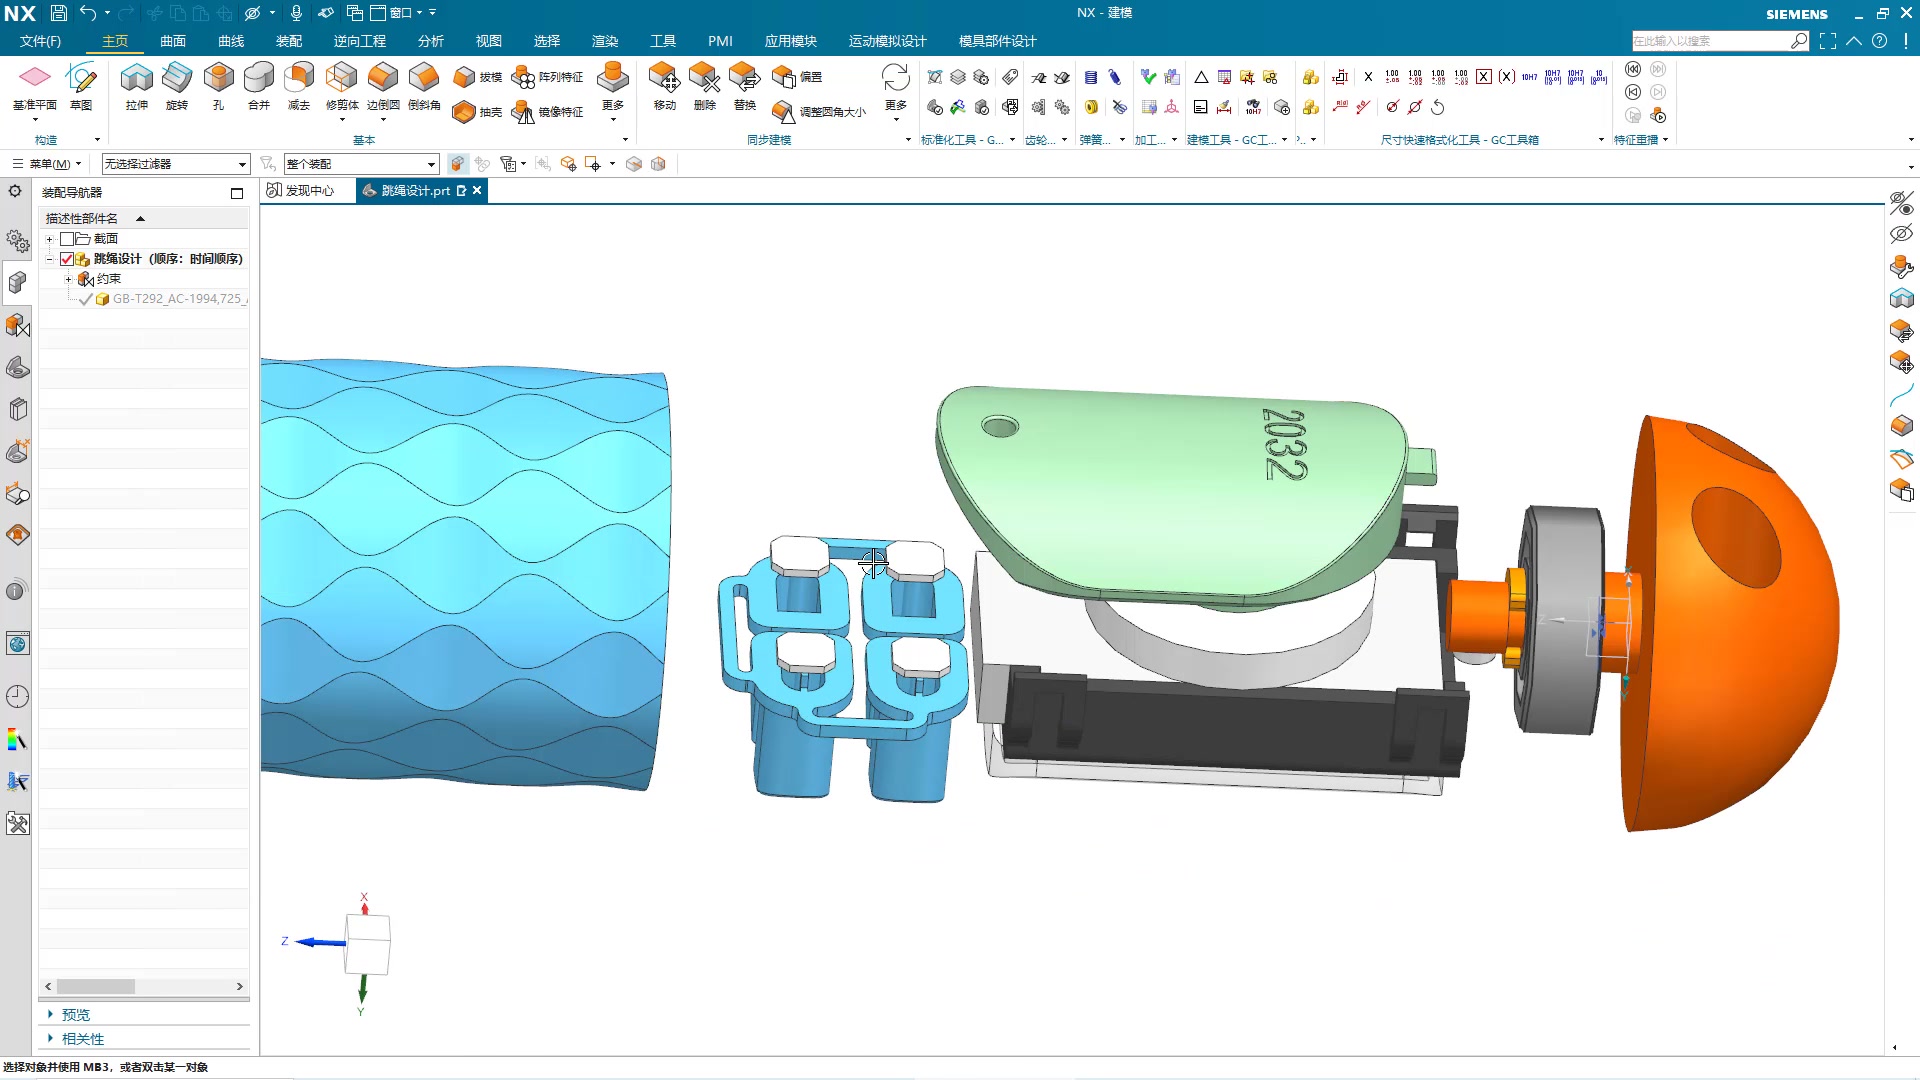
Task: Open the 抽壳 (Shell) tool
Action: [480, 112]
